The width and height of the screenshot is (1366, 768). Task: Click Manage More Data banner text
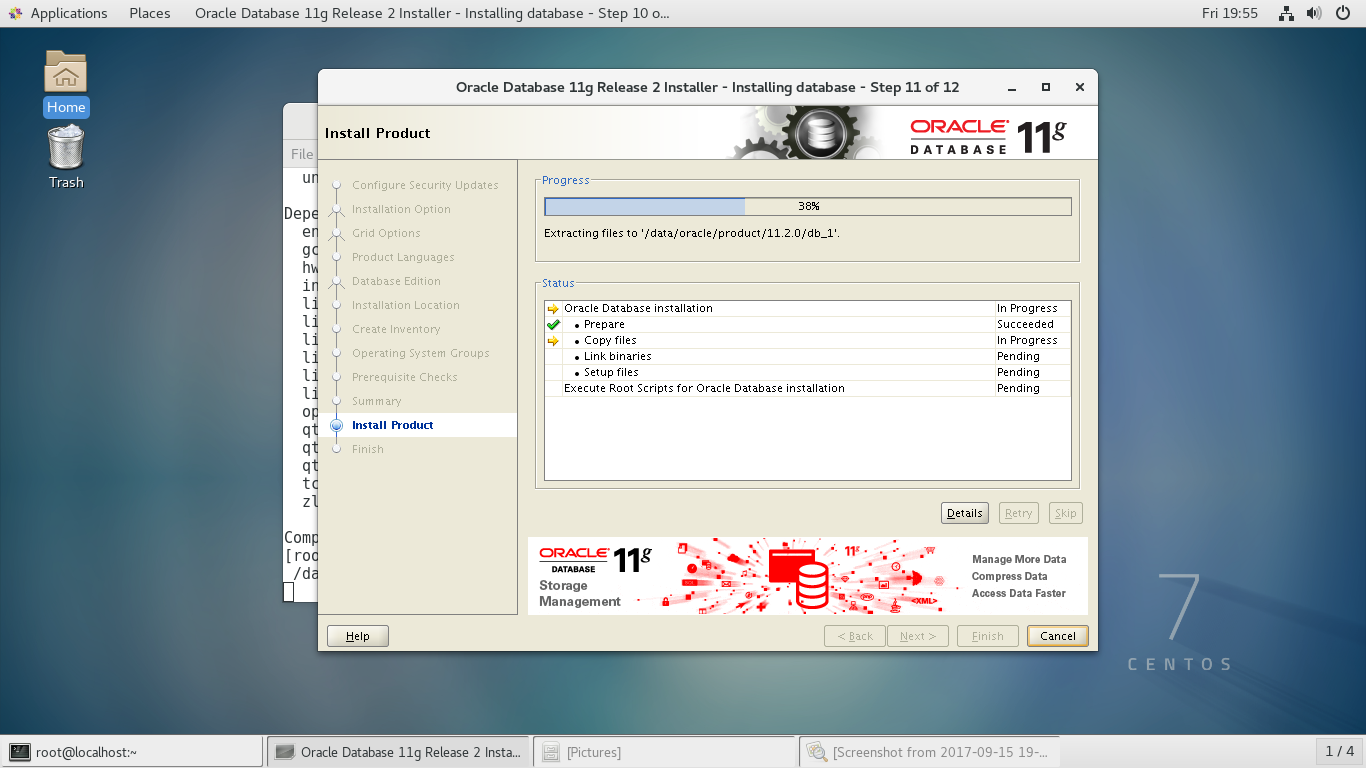pos(1019,560)
